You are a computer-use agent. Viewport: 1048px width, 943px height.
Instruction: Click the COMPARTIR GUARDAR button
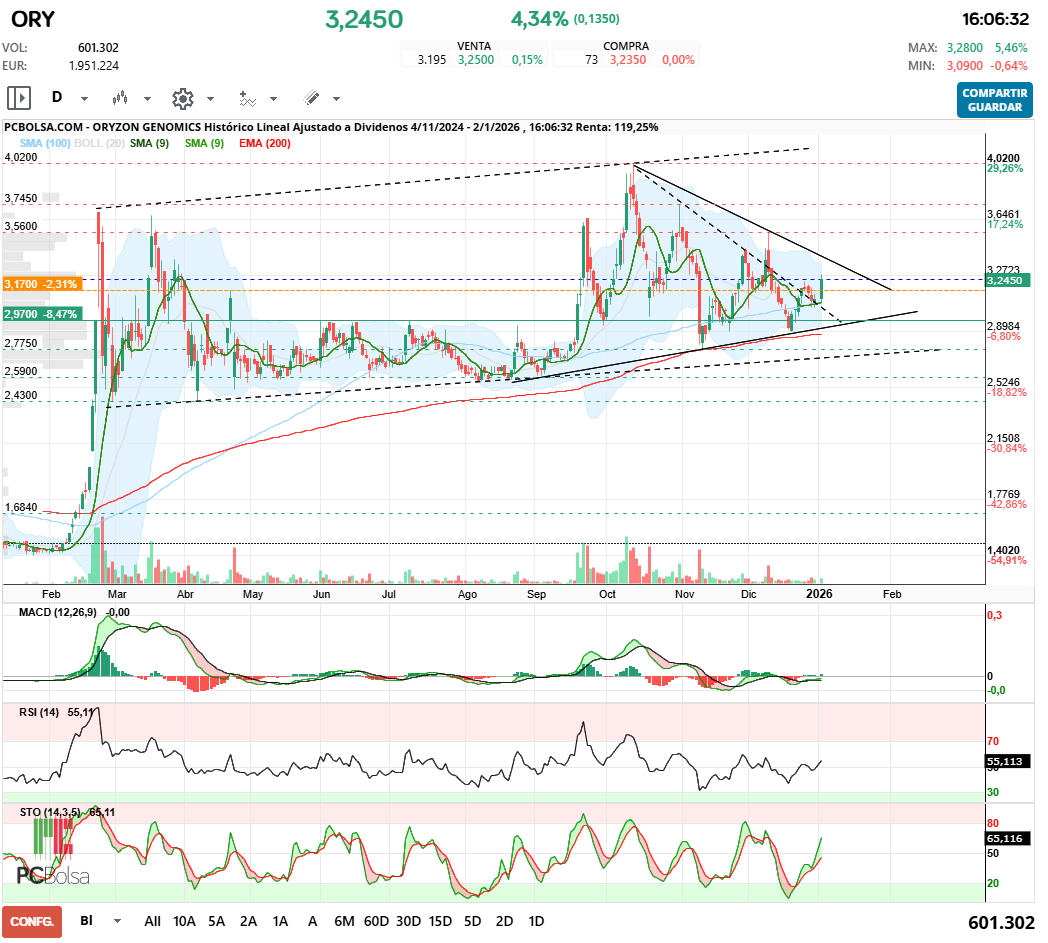click(994, 101)
